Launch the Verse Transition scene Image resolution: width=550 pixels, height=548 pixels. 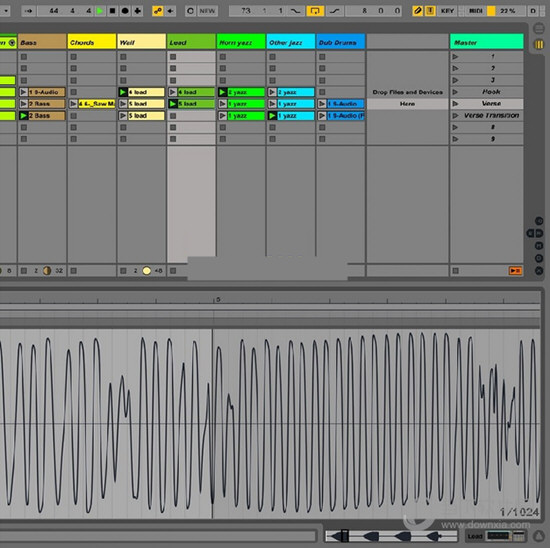click(455, 115)
